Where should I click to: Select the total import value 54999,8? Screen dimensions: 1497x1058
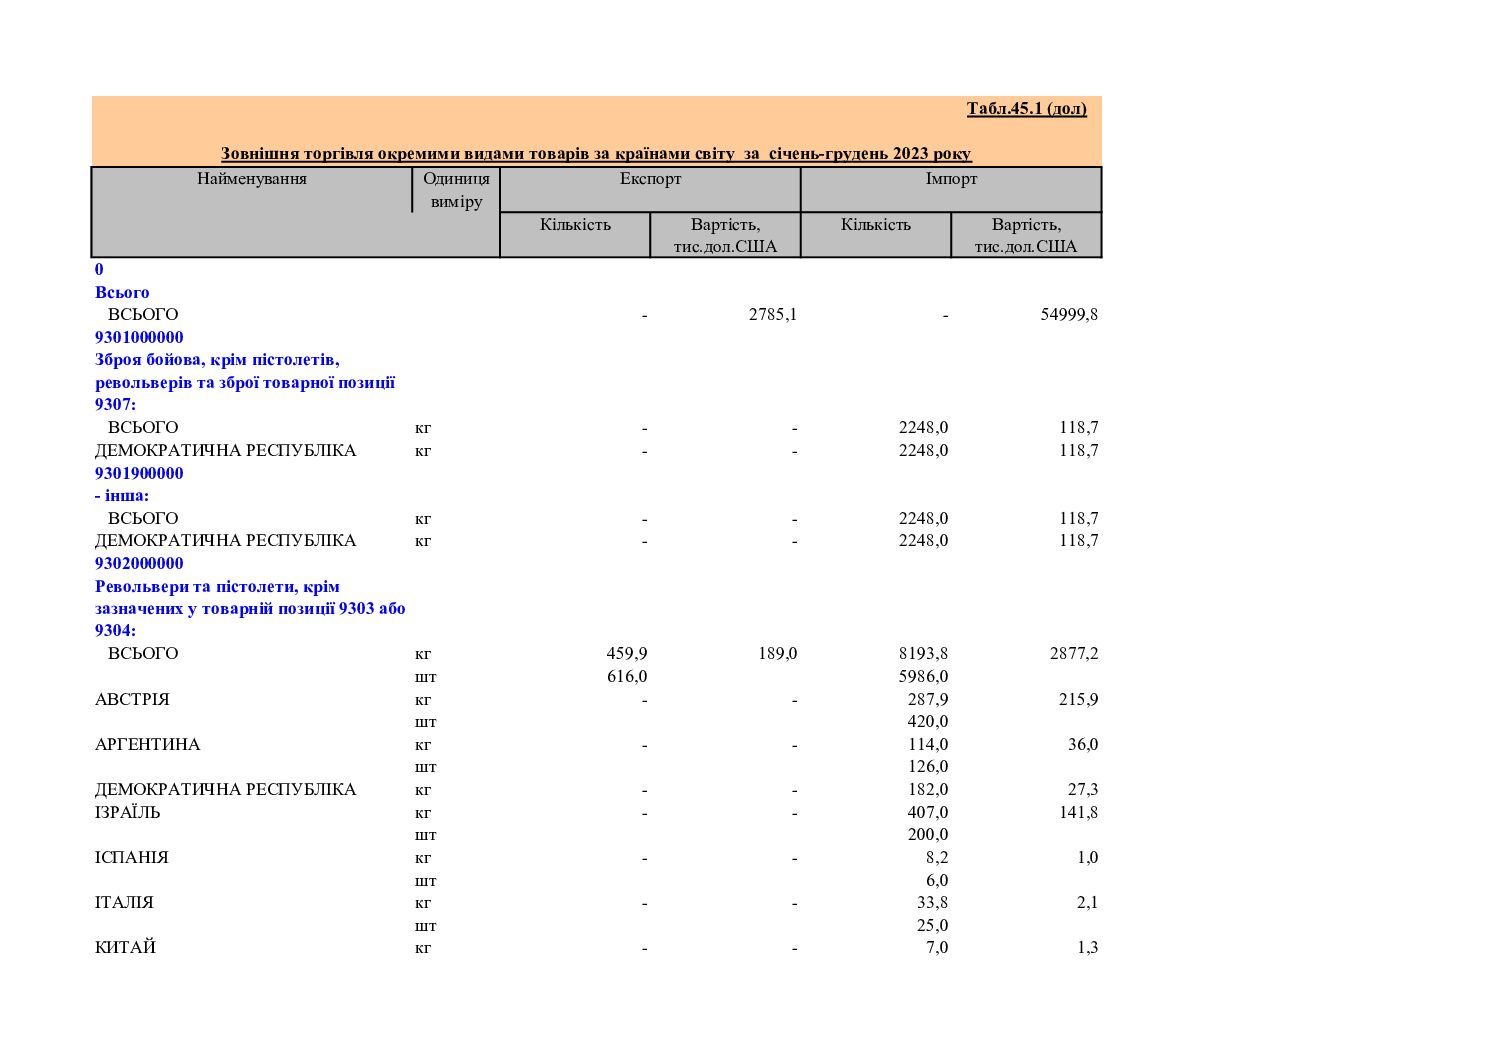click(1069, 314)
